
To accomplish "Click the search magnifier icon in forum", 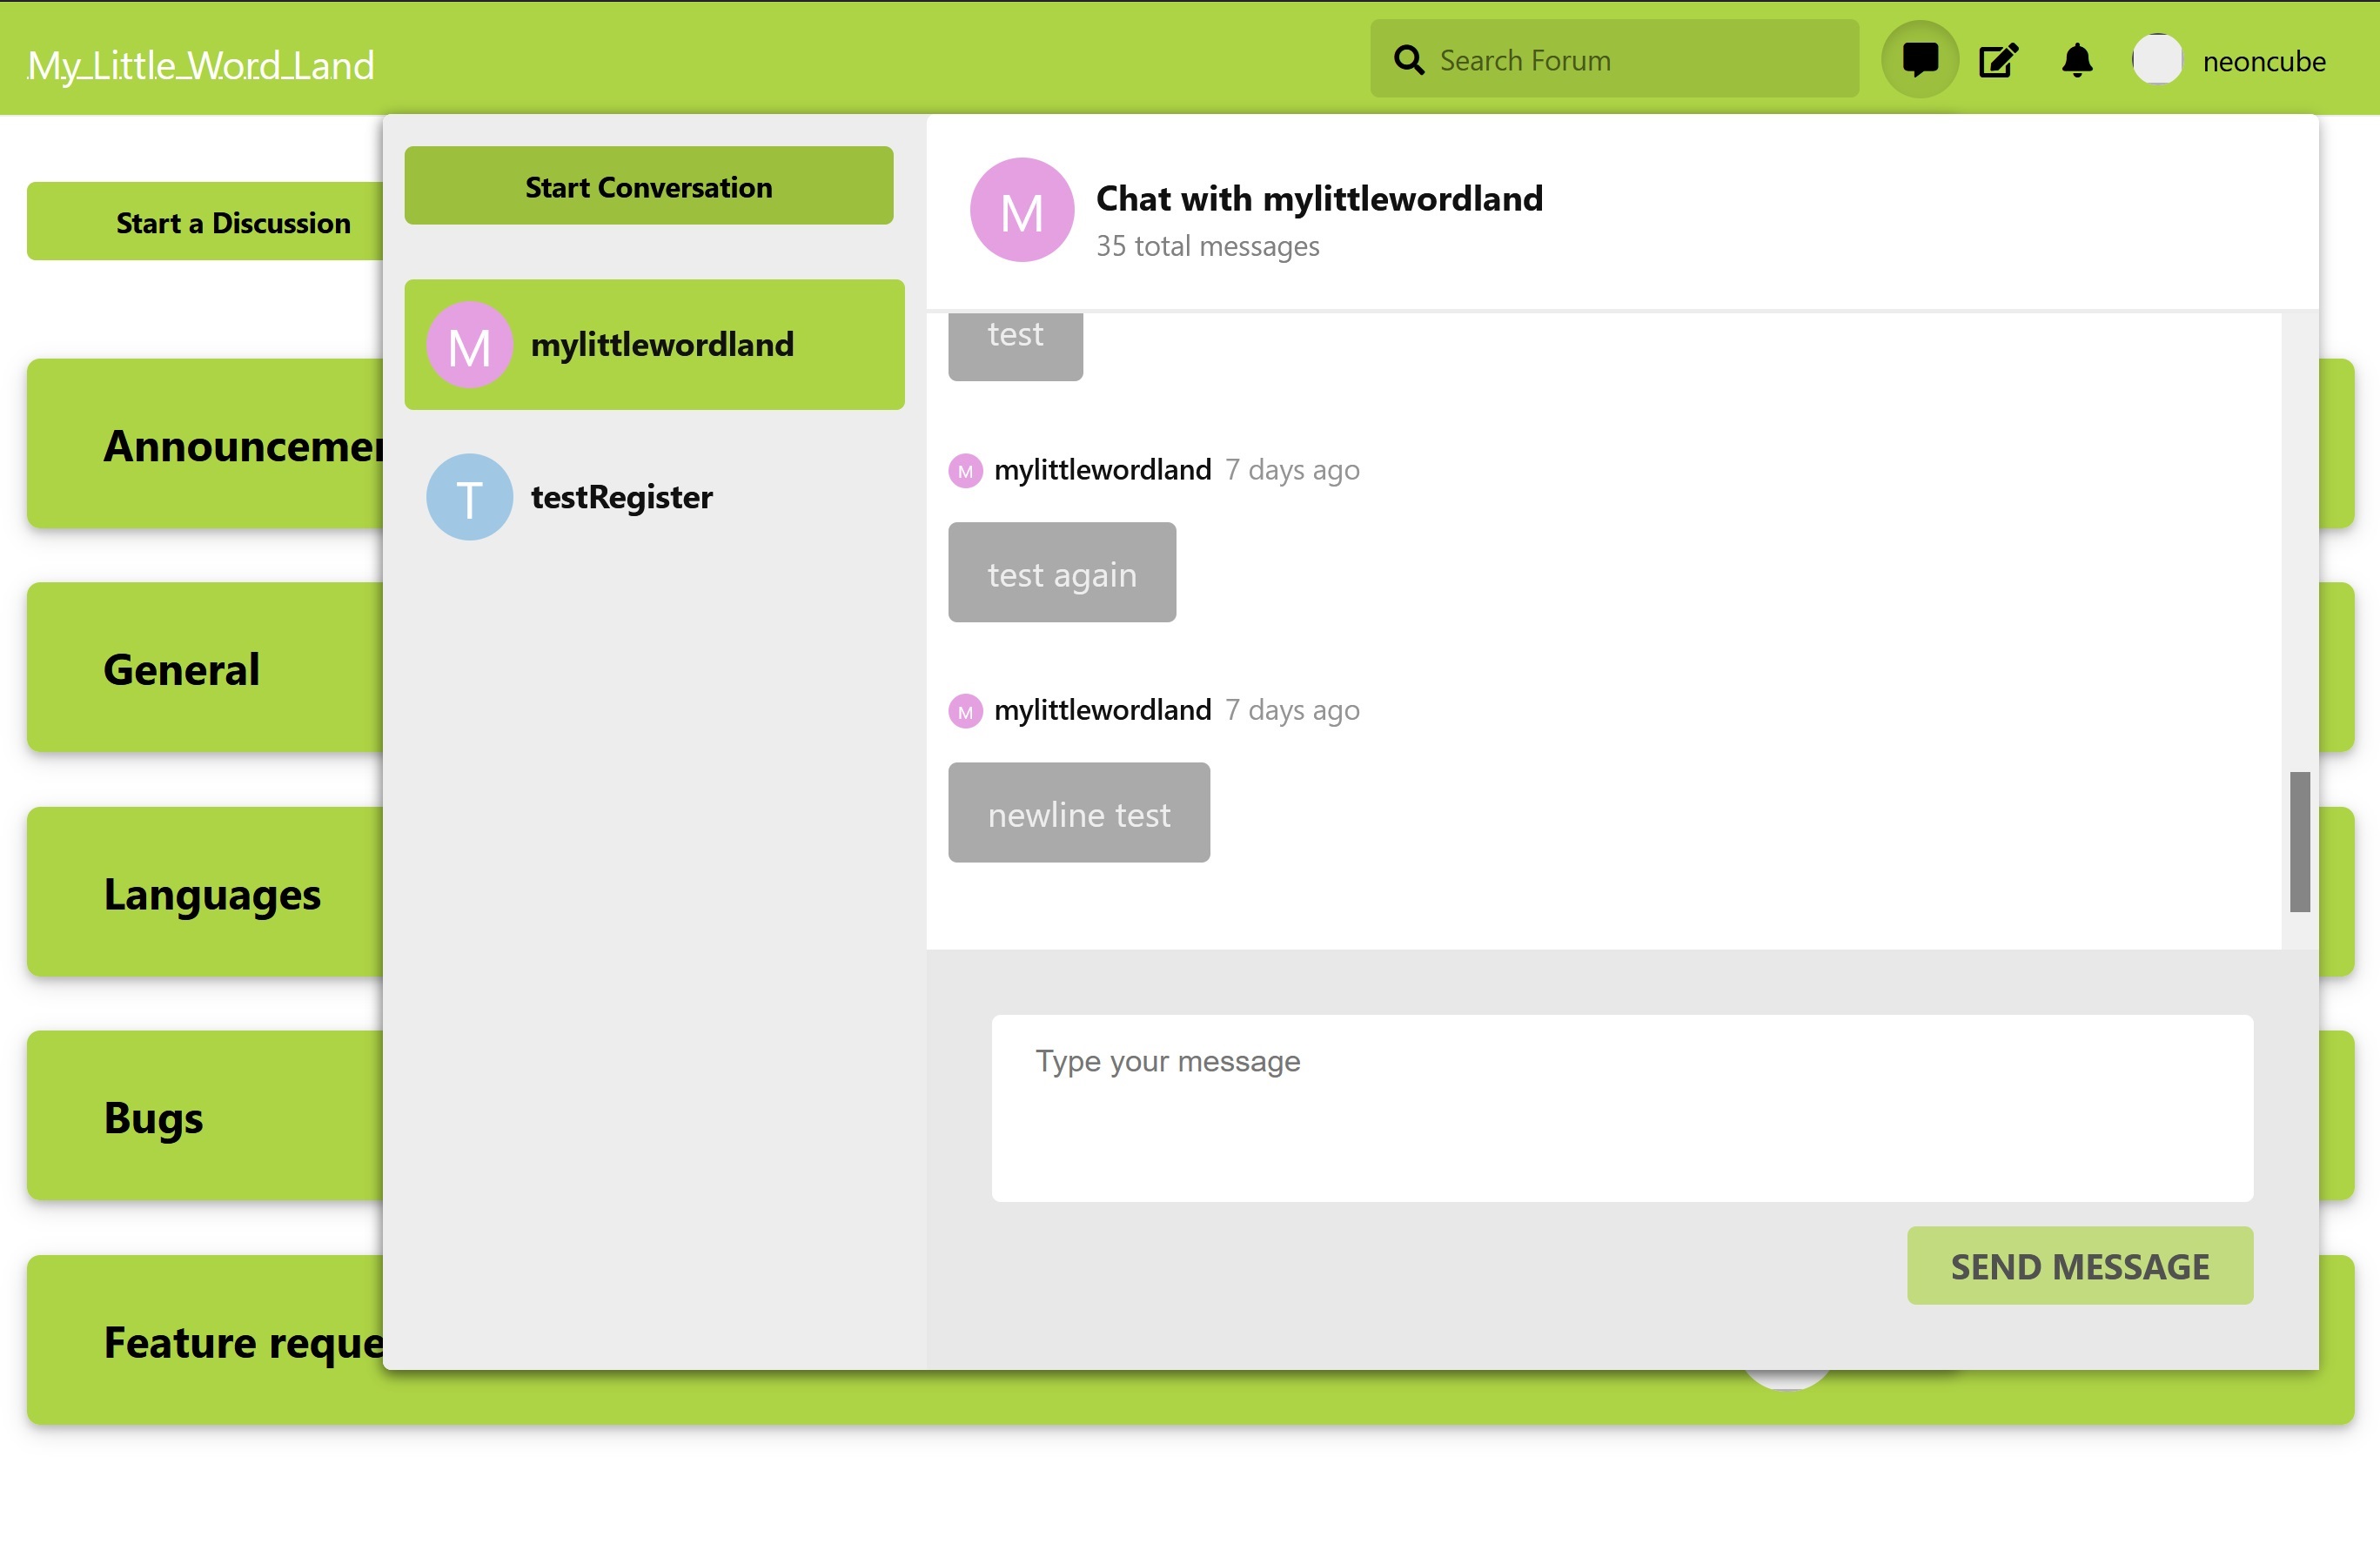I will coord(1412,61).
